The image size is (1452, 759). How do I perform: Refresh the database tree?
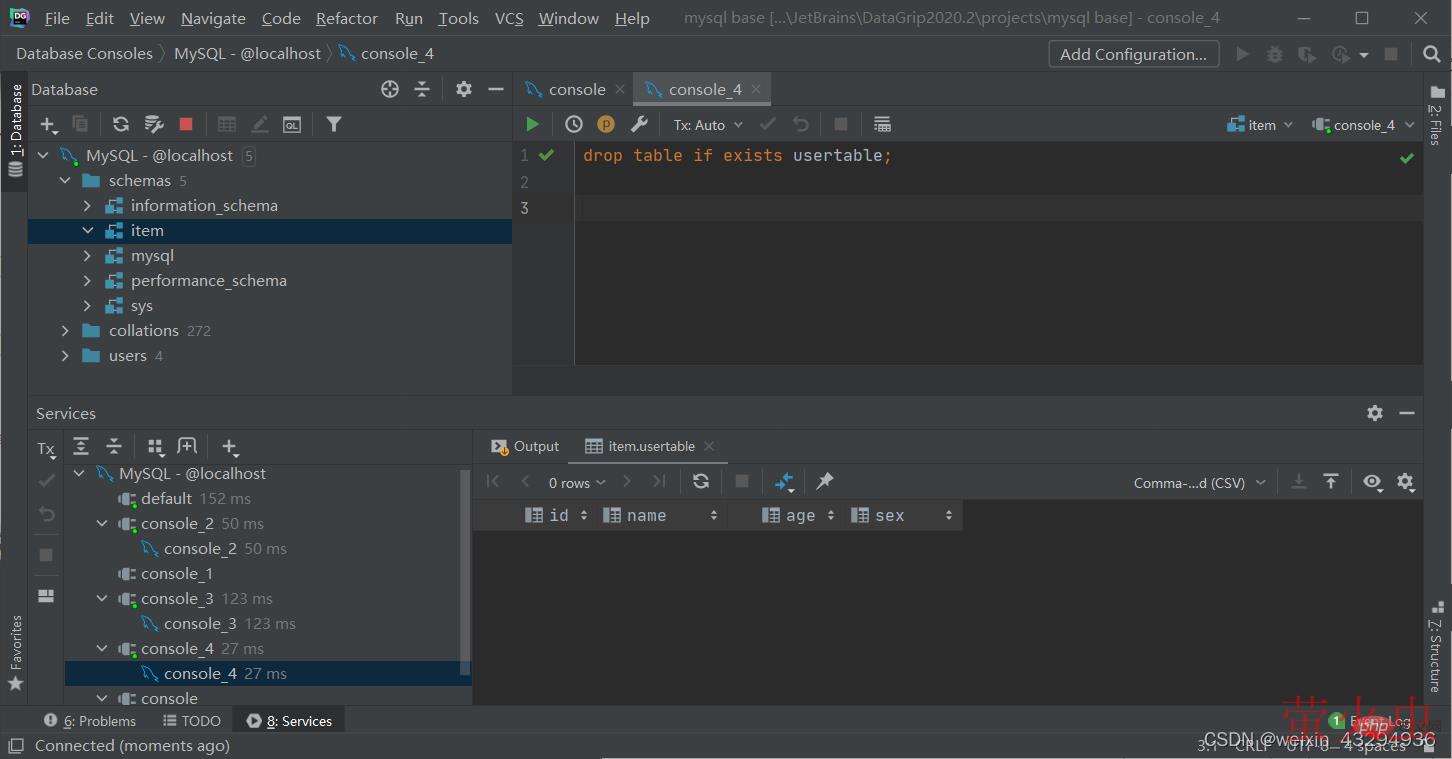pyautogui.click(x=121, y=124)
